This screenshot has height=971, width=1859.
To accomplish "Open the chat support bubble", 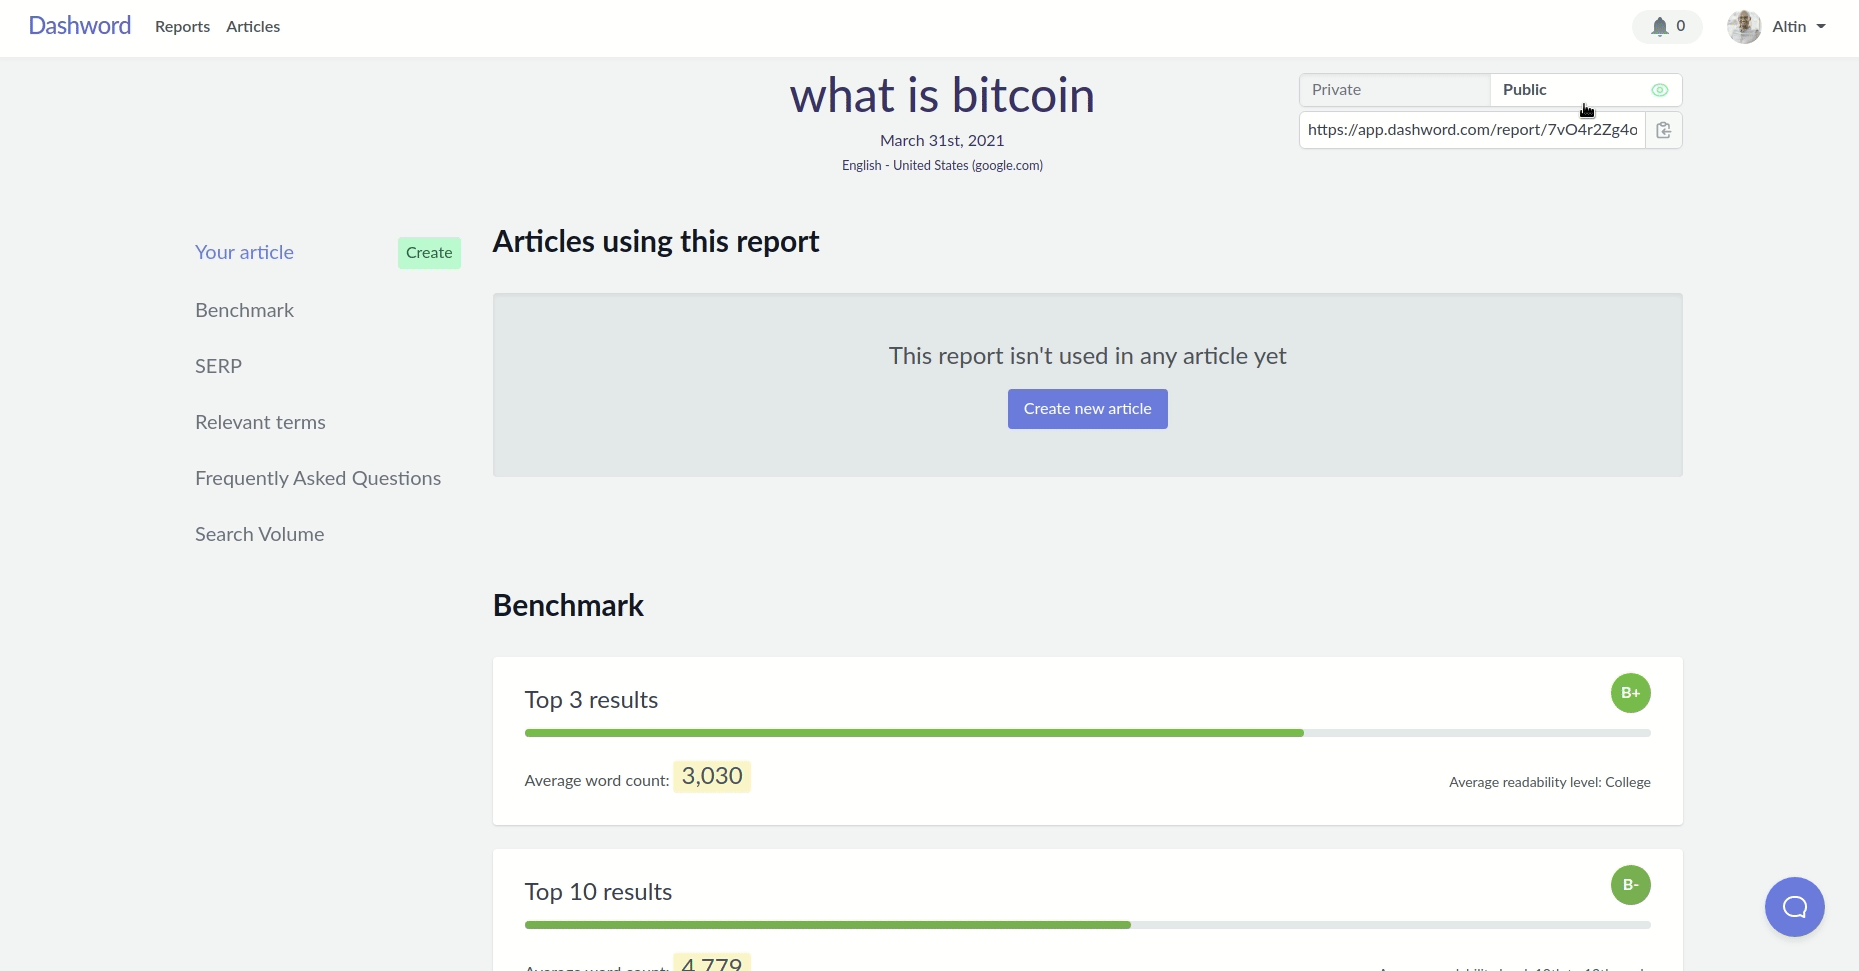I will click(x=1794, y=907).
